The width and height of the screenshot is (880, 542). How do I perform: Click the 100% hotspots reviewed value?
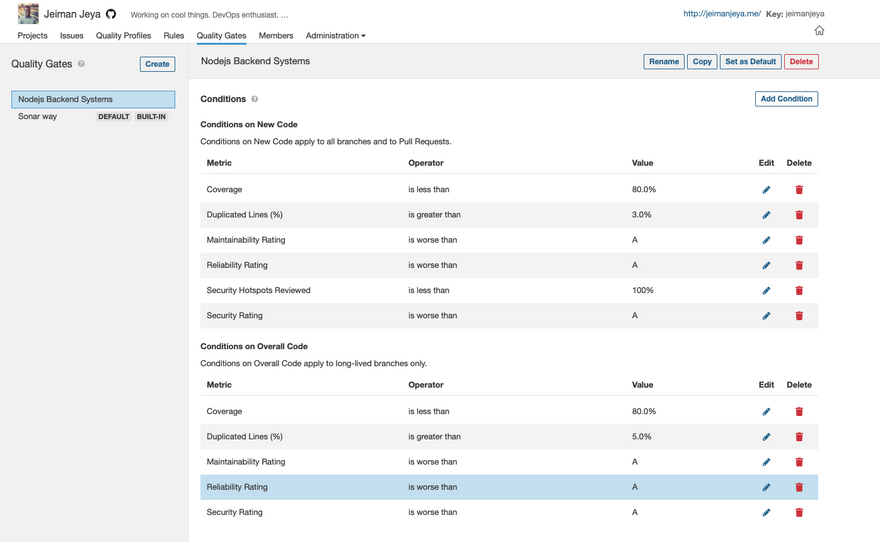643,290
